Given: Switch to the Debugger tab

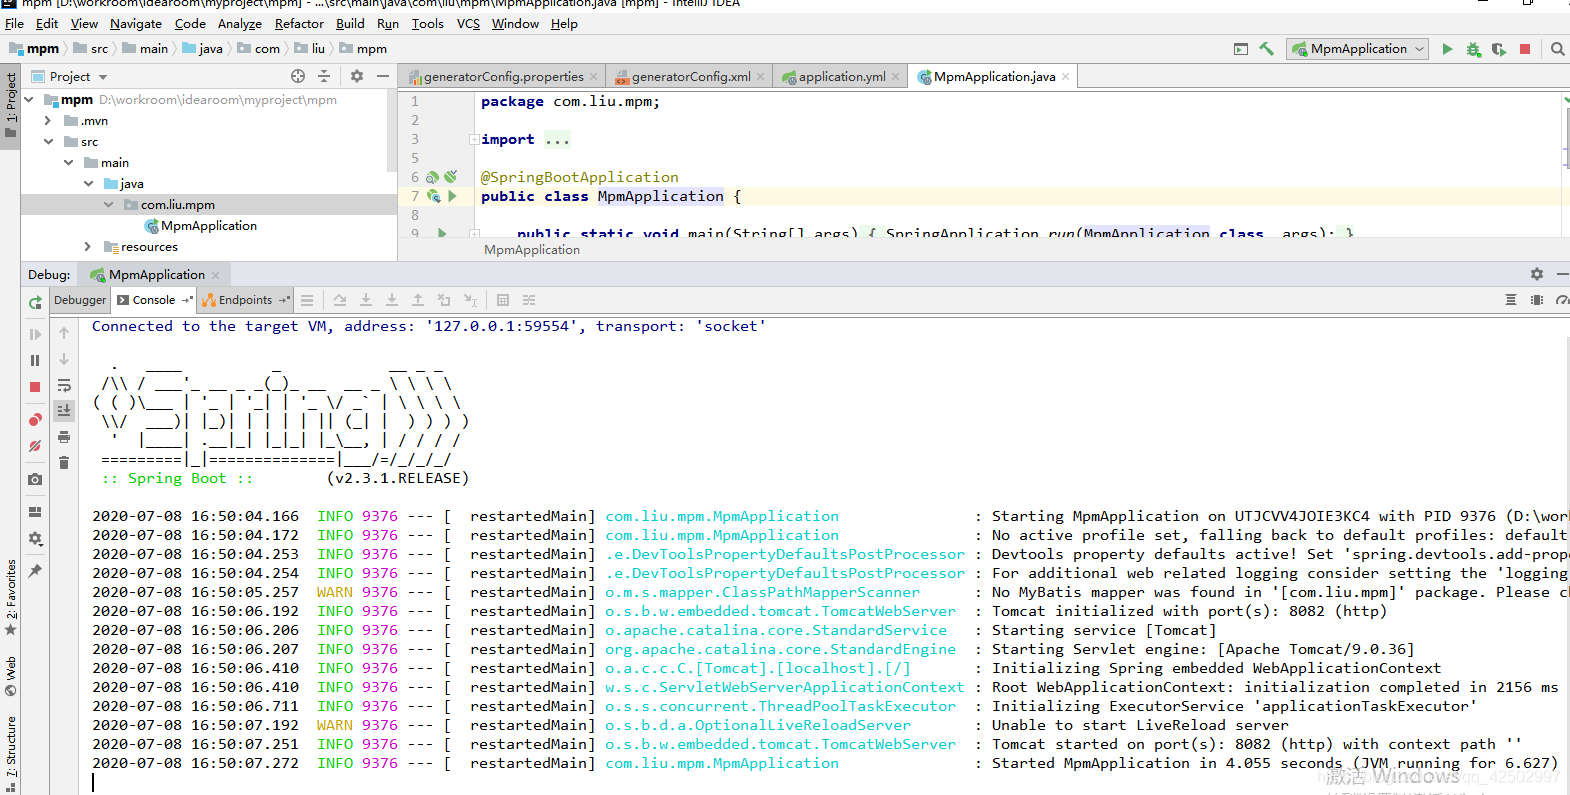Looking at the screenshot, I should [x=80, y=300].
